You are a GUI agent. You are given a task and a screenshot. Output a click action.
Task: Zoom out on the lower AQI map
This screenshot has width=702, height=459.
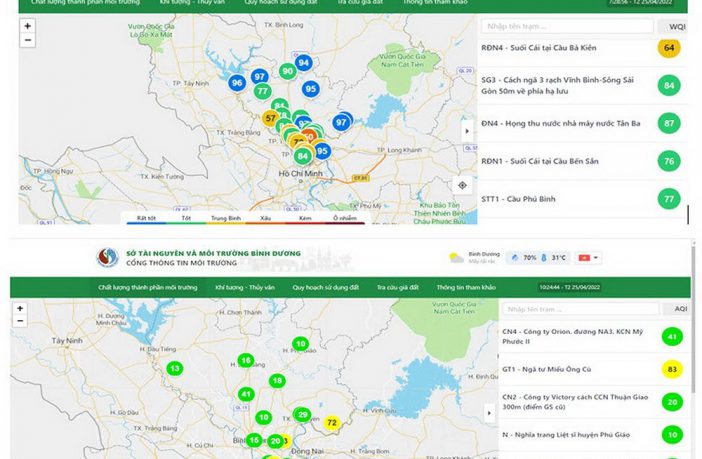pyautogui.click(x=19, y=323)
